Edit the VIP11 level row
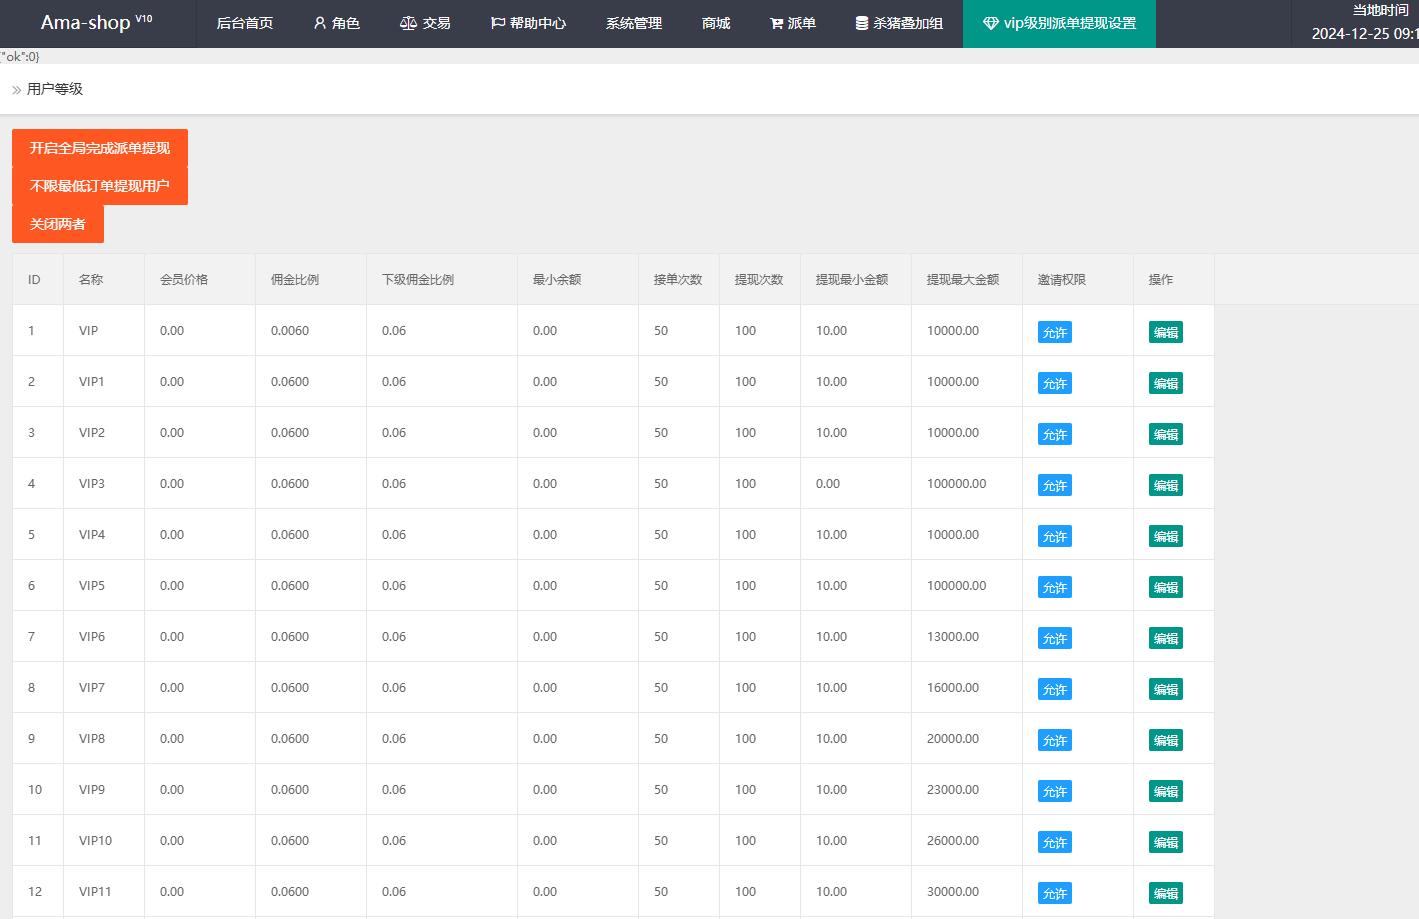 tap(1166, 893)
